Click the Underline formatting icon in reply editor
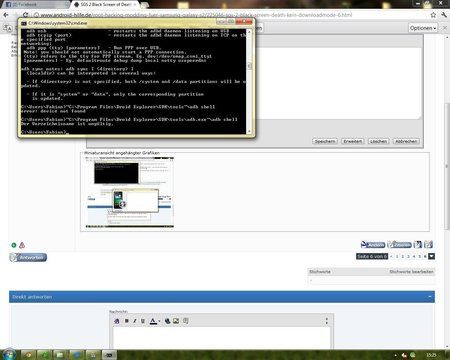The image size is (450, 360). tap(143, 321)
